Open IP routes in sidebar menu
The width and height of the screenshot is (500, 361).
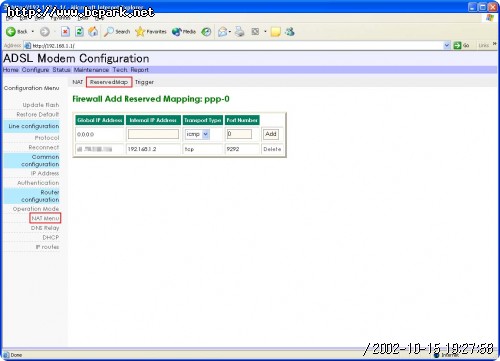click(47, 247)
